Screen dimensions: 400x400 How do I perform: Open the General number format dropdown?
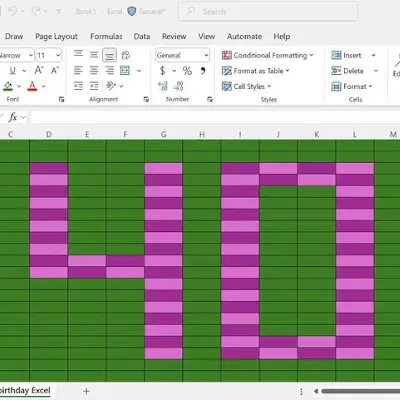(183, 55)
